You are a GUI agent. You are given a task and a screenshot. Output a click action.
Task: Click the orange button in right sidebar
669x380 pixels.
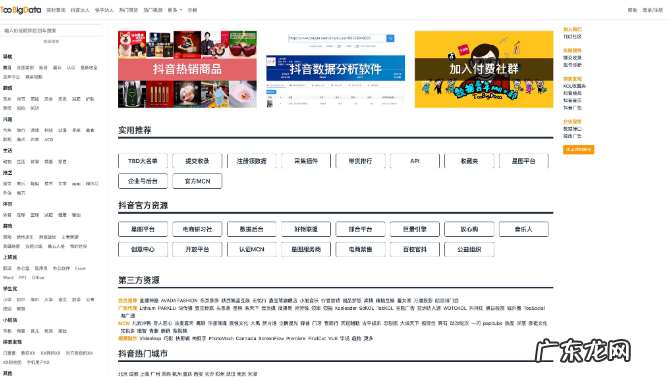(x=579, y=150)
